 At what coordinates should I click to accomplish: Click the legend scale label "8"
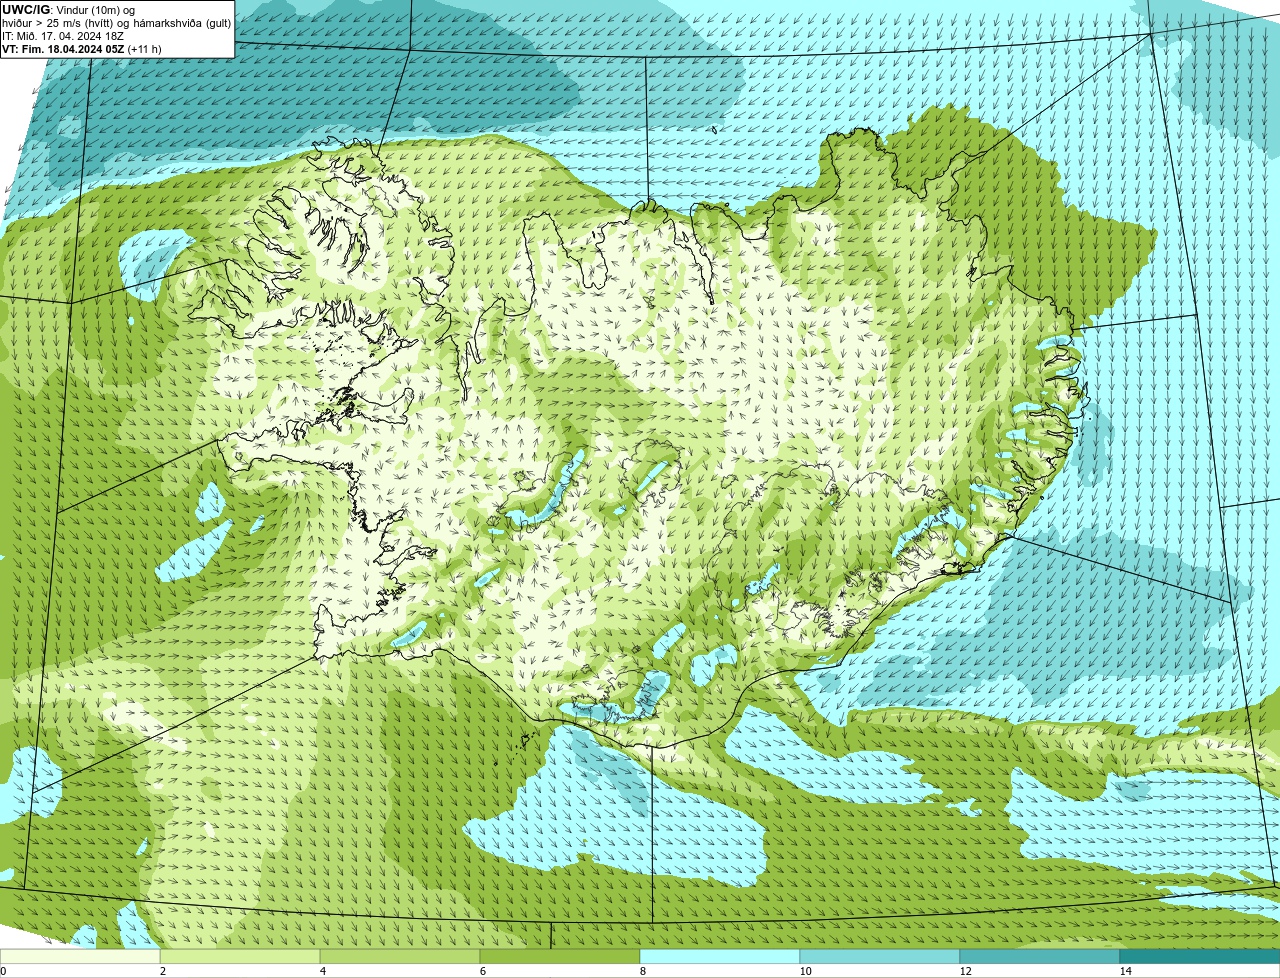point(642,971)
